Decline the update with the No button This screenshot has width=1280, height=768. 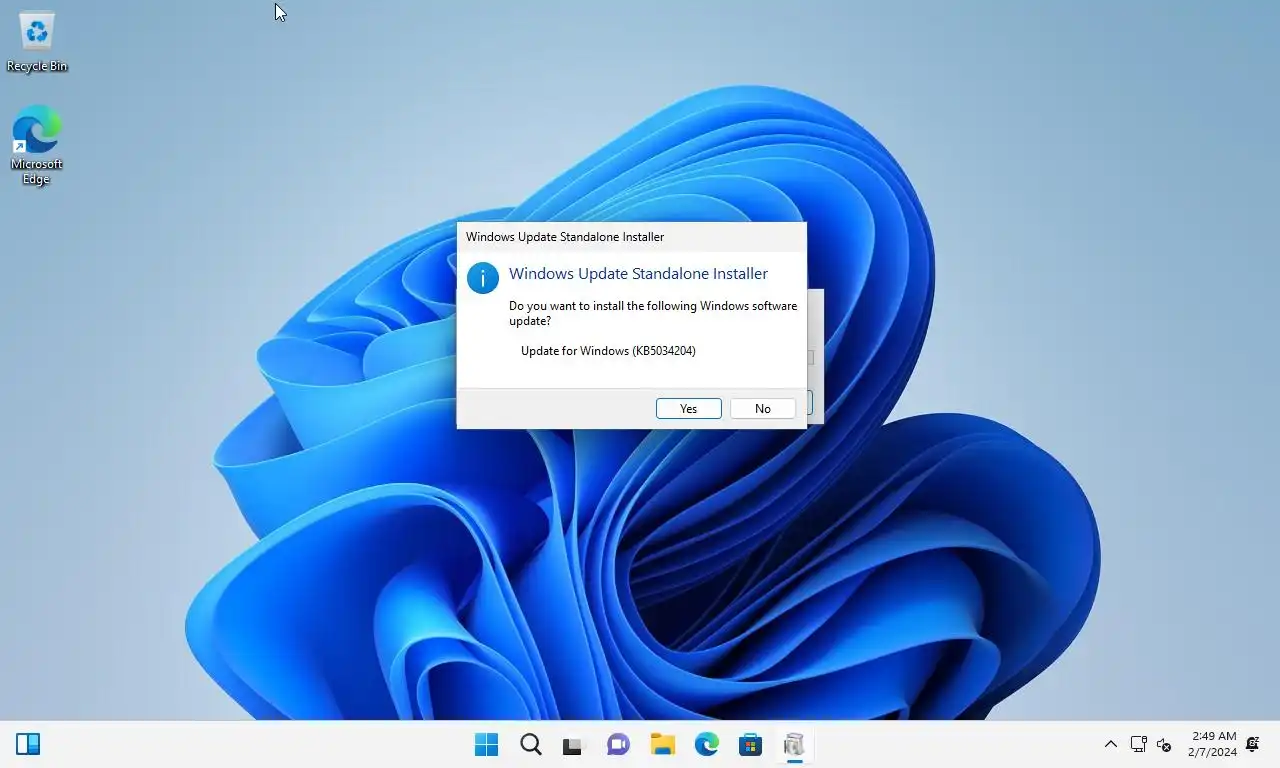click(763, 408)
